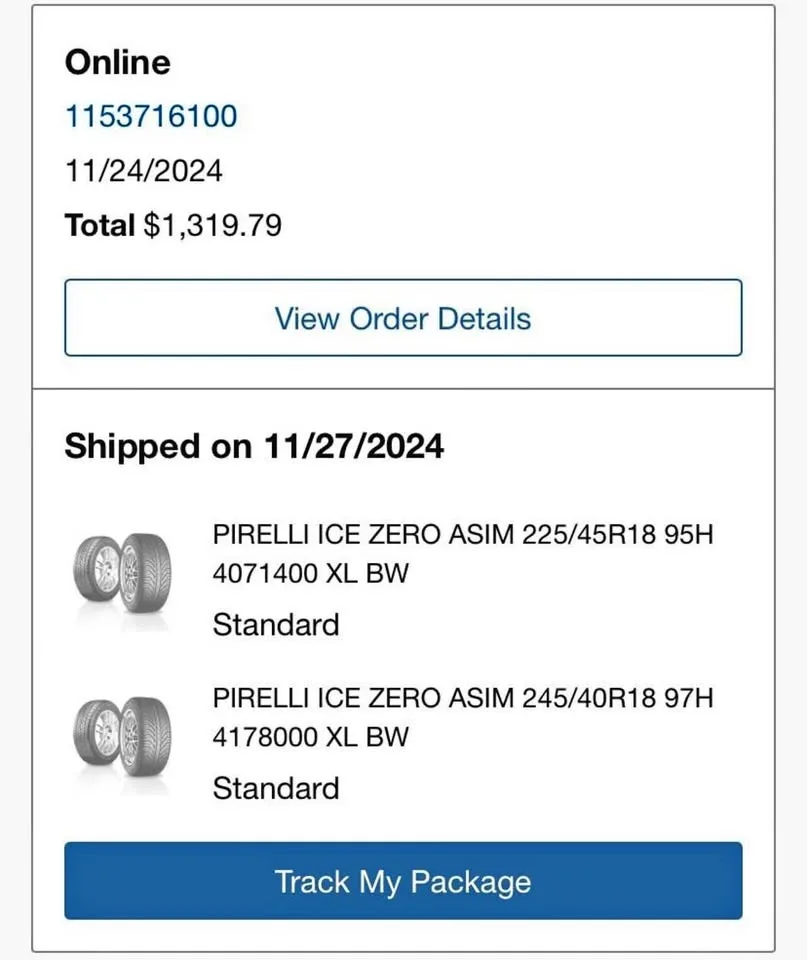Click the PIRELLI ICE ZERO 245/40R18 product title
The height and width of the screenshot is (960, 807).
pyautogui.click(x=463, y=698)
